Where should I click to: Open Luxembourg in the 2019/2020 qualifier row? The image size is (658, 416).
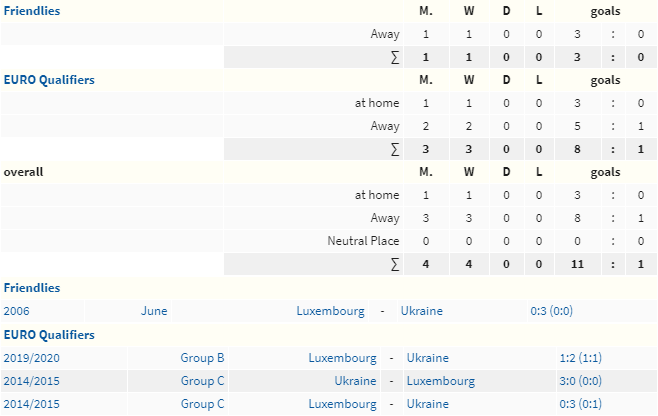click(342, 358)
